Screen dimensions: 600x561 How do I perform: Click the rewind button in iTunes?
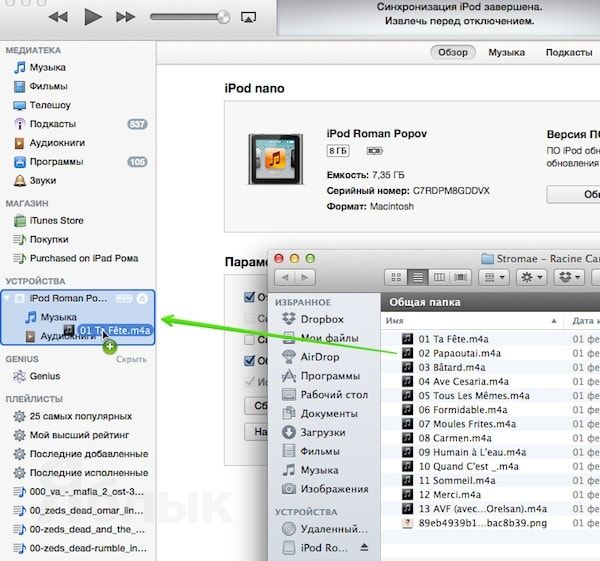click(59, 17)
